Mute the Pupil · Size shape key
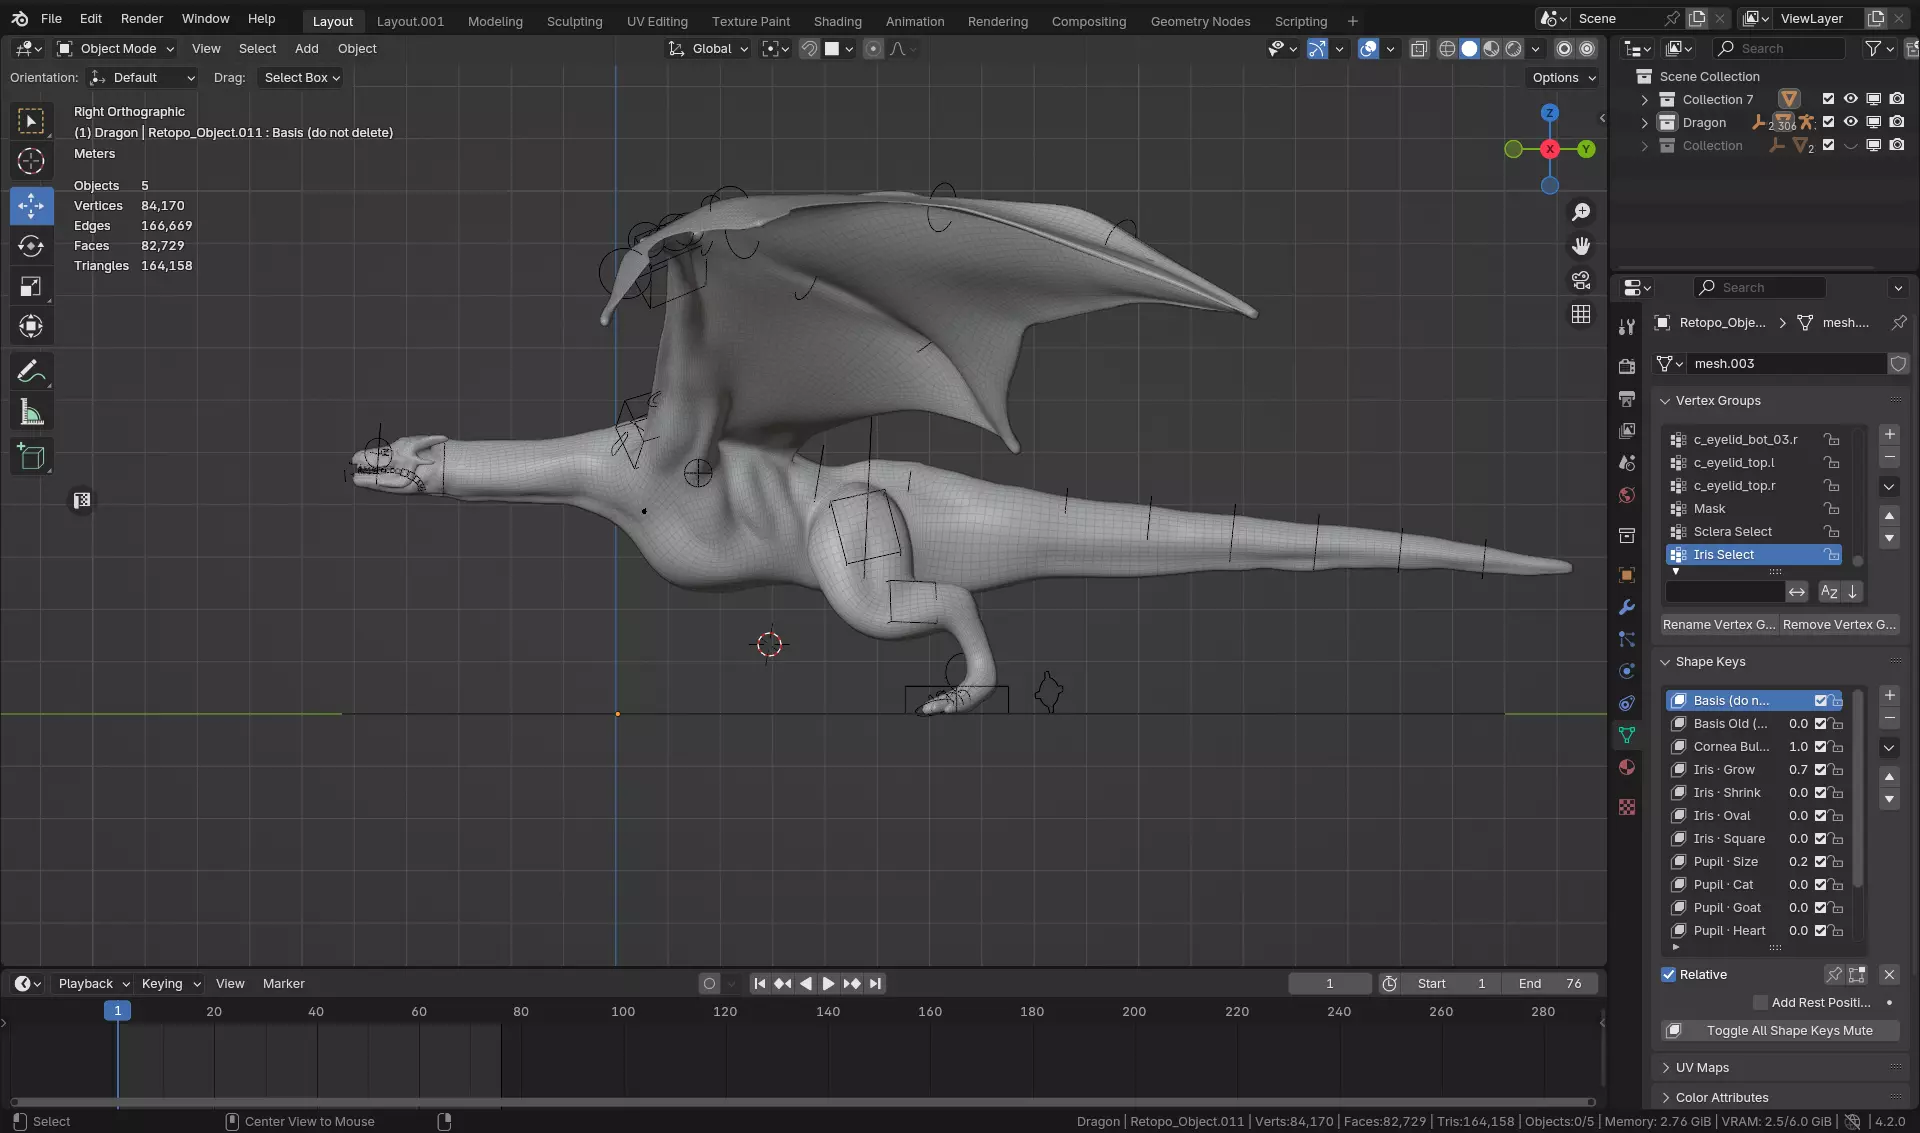Image resolution: width=1920 pixels, height=1133 pixels. tap(1821, 862)
